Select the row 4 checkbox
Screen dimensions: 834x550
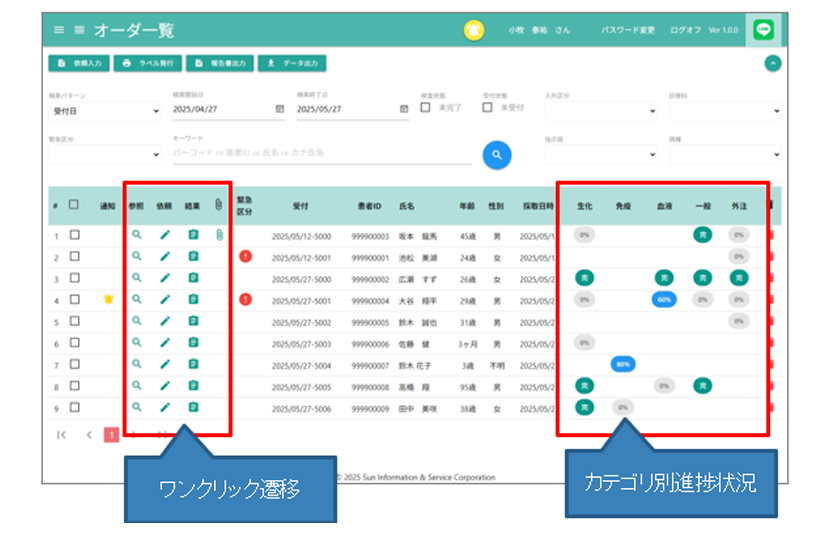coord(75,299)
